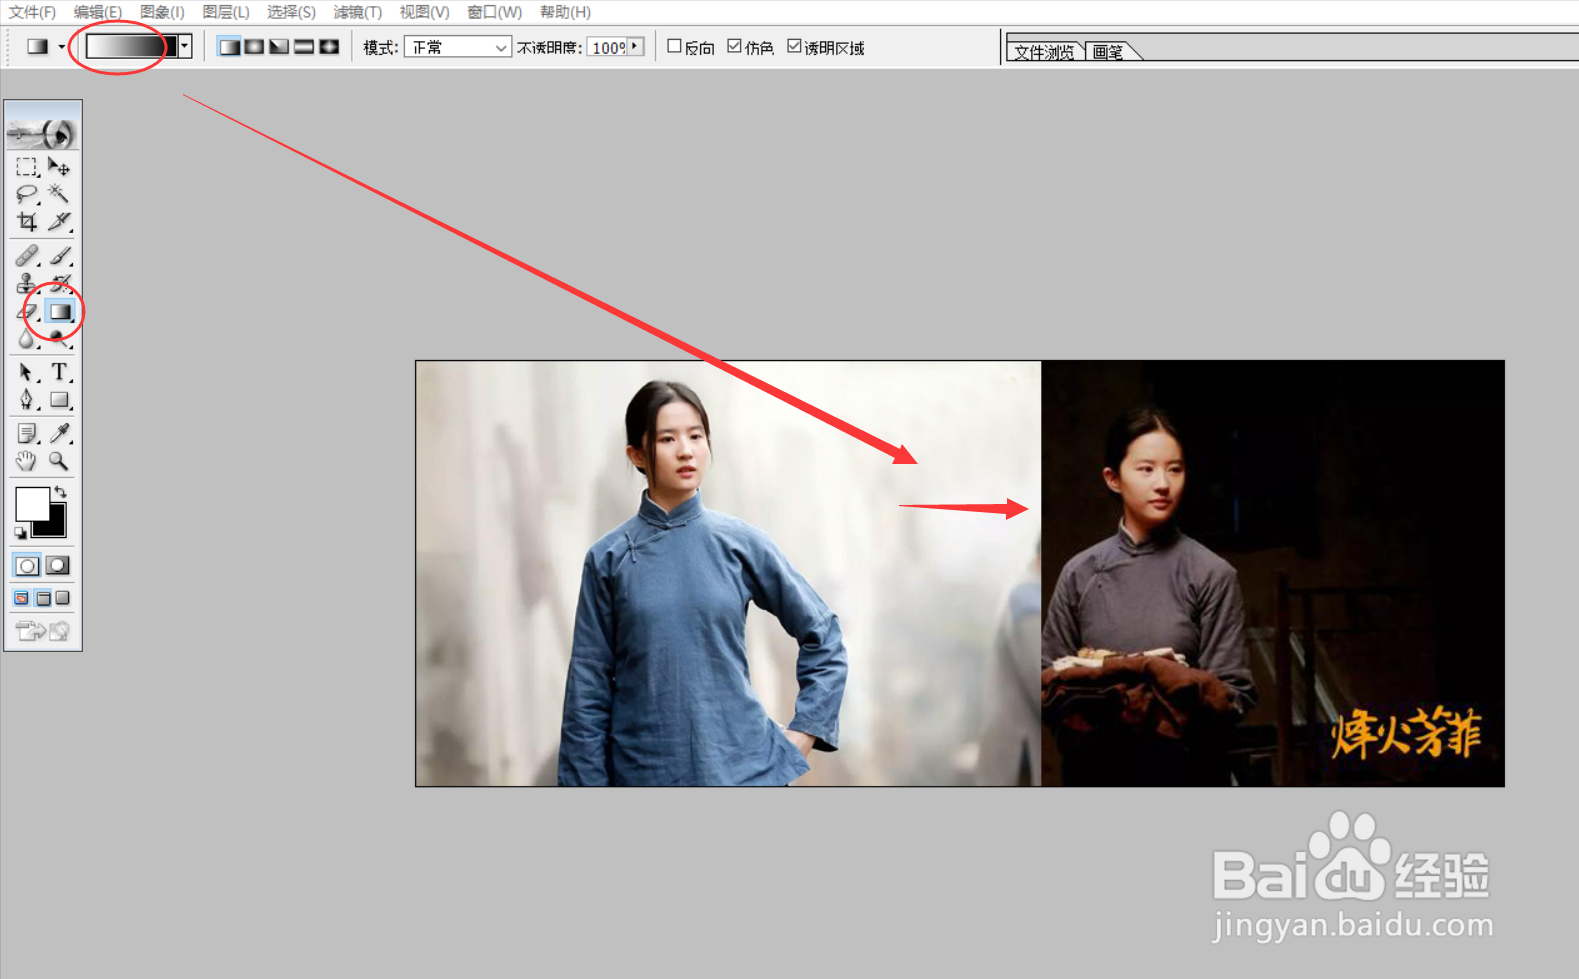Viewport: 1579px width, 979px height.
Task: Select Diamond Gradient style
Action: pyautogui.click(x=329, y=47)
